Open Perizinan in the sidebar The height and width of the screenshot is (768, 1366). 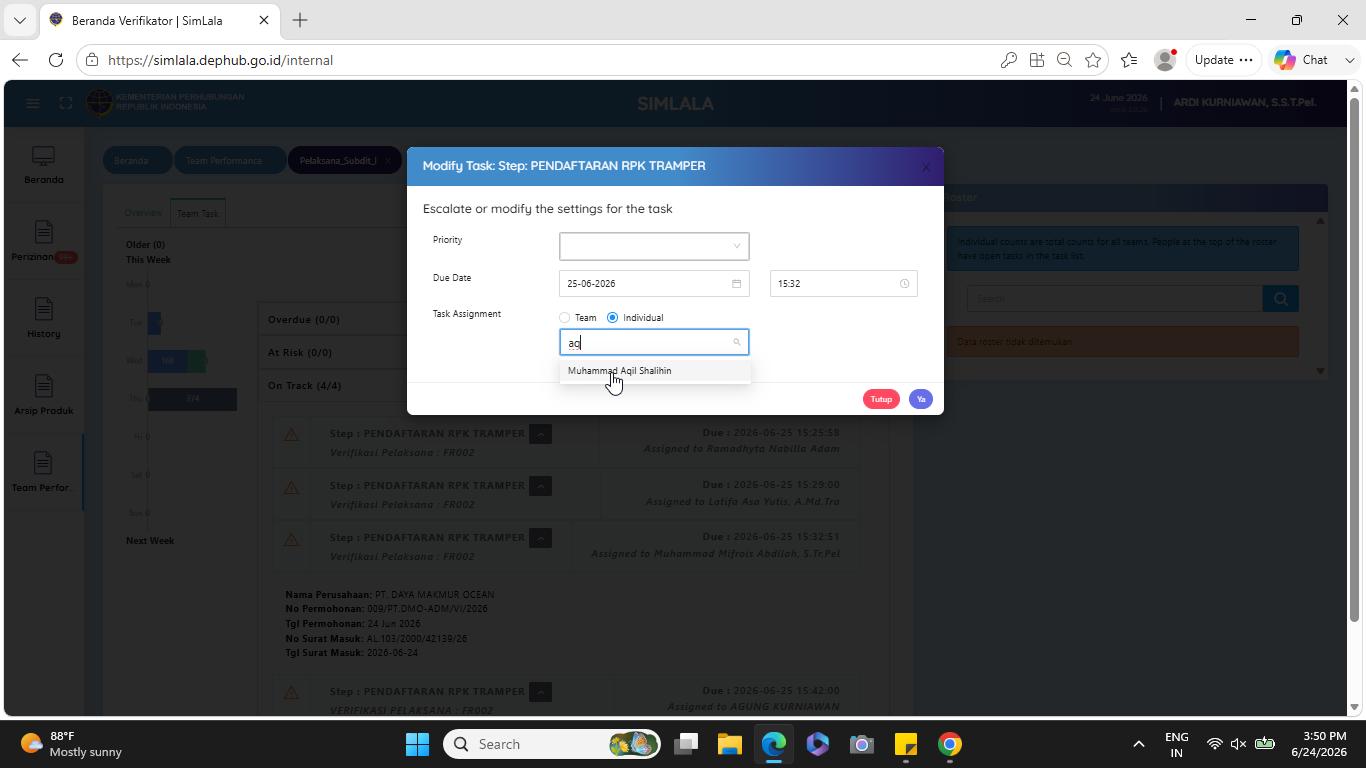tap(43, 243)
